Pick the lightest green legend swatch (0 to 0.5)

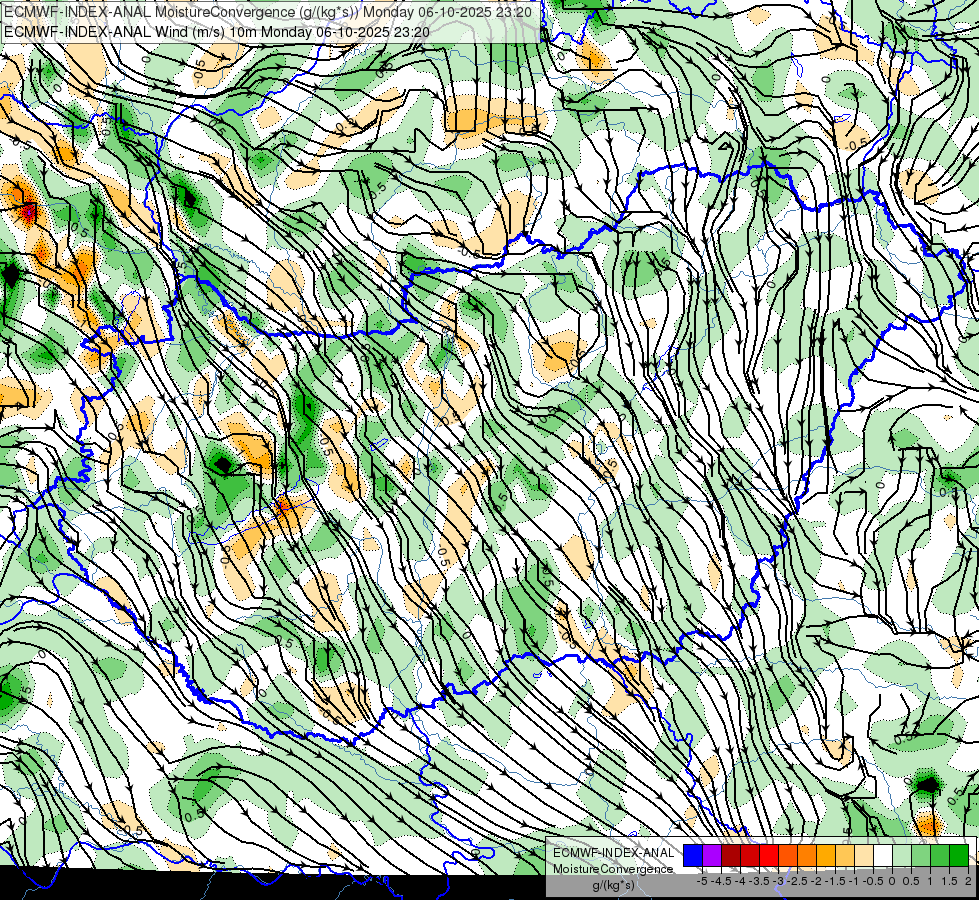(x=902, y=856)
